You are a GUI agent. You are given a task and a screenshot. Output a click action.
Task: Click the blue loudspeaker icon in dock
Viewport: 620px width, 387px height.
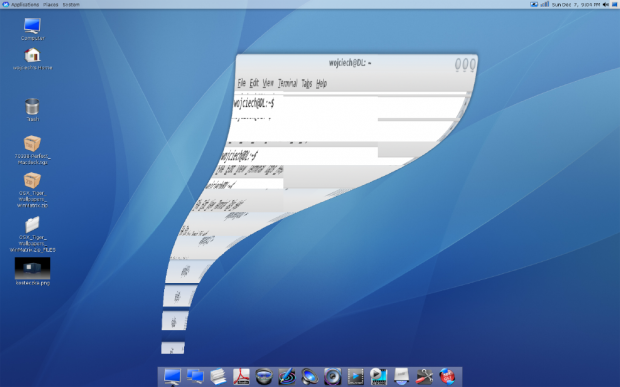coord(310,376)
